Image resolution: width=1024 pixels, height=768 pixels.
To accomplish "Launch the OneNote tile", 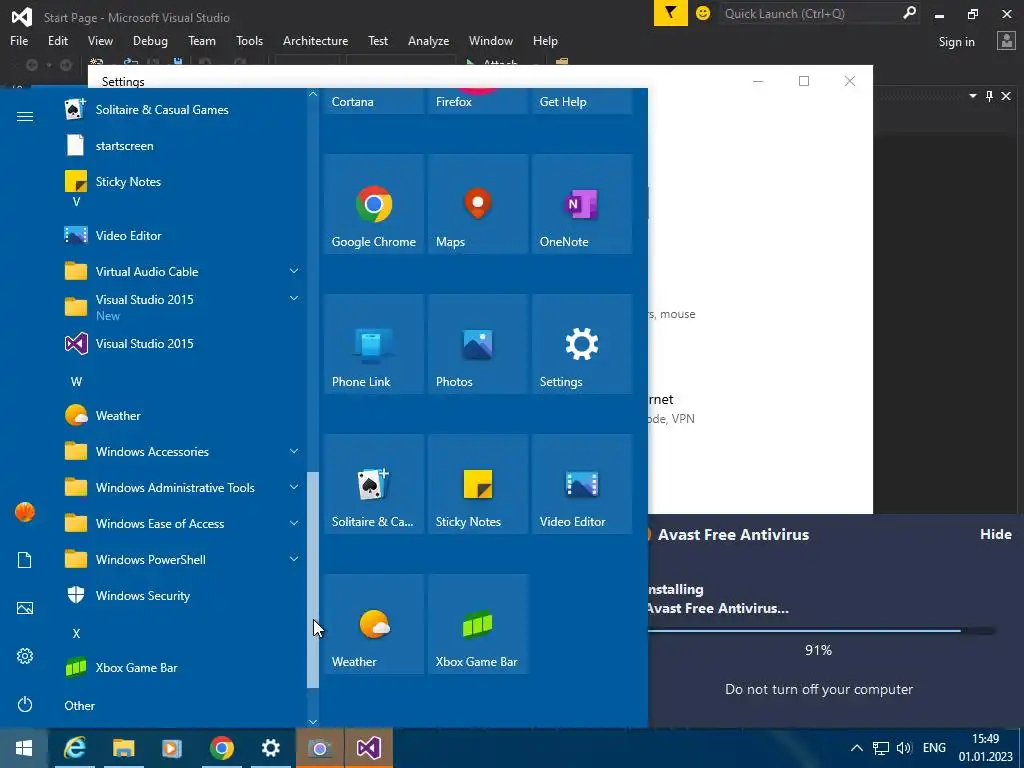I will click(x=582, y=204).
